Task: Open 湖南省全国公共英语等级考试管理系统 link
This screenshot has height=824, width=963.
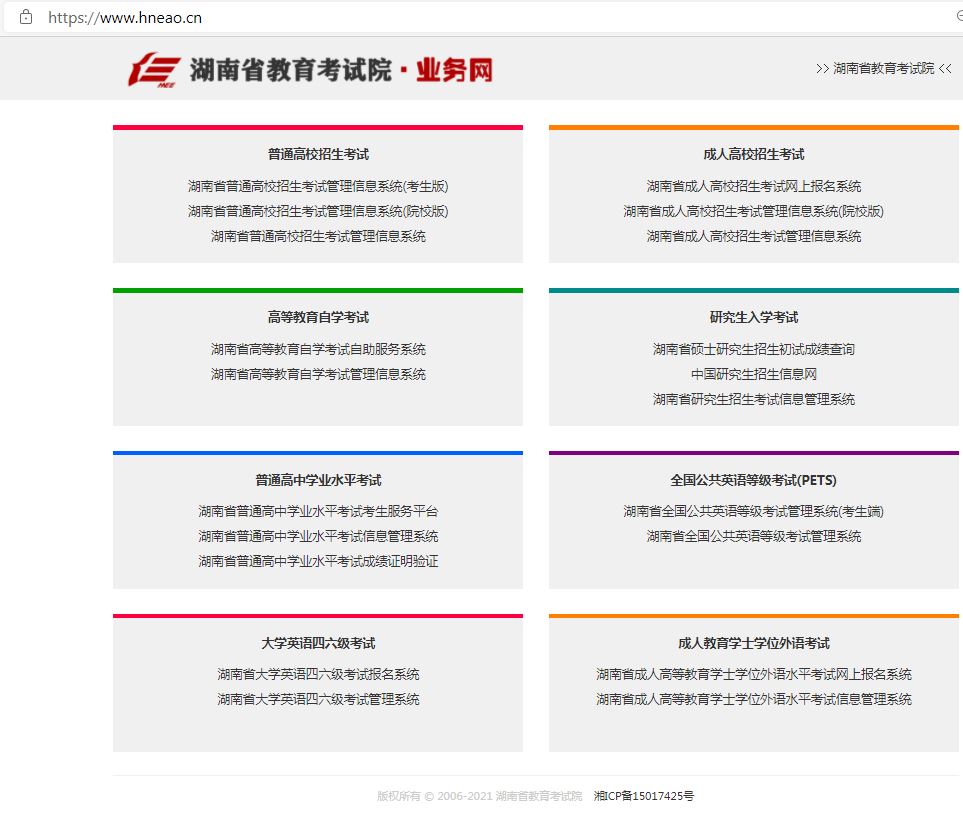Action: [x=754, y=537]
